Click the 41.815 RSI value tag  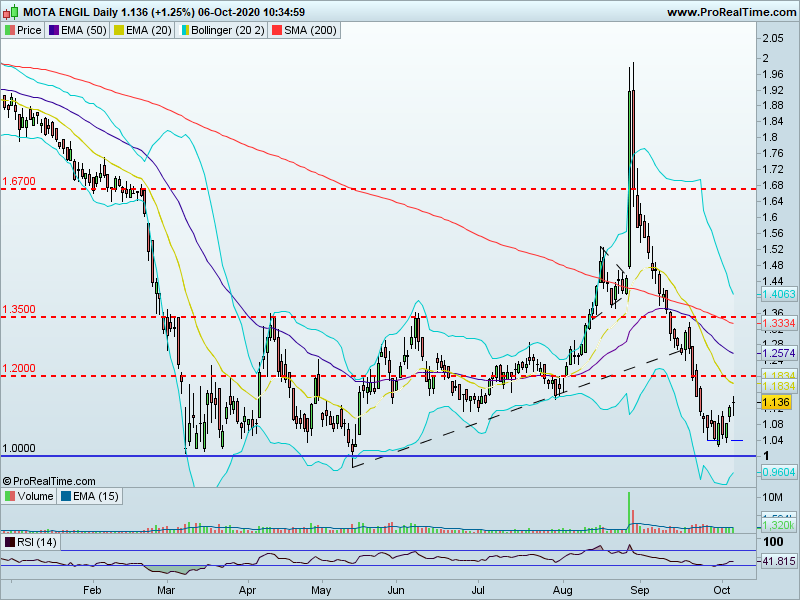[x=778, y=562]
